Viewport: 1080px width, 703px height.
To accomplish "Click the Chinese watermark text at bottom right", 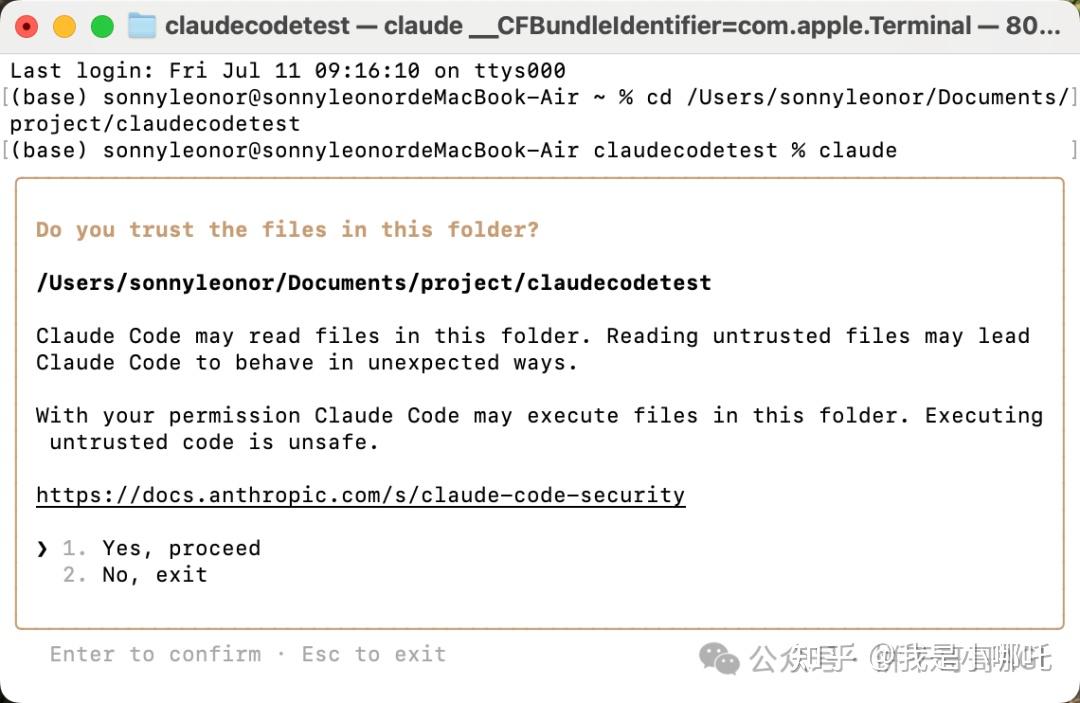I will pyautogui.click(x=900, y=657).
